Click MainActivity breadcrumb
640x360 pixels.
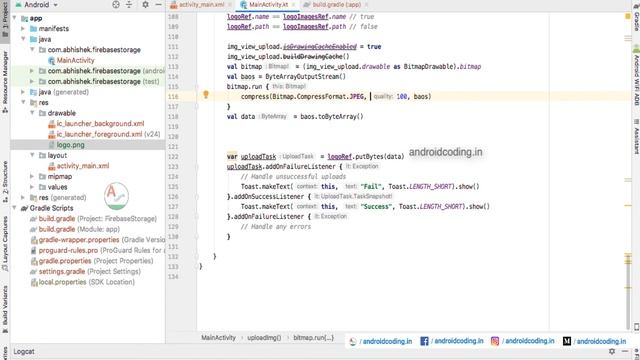218,338
